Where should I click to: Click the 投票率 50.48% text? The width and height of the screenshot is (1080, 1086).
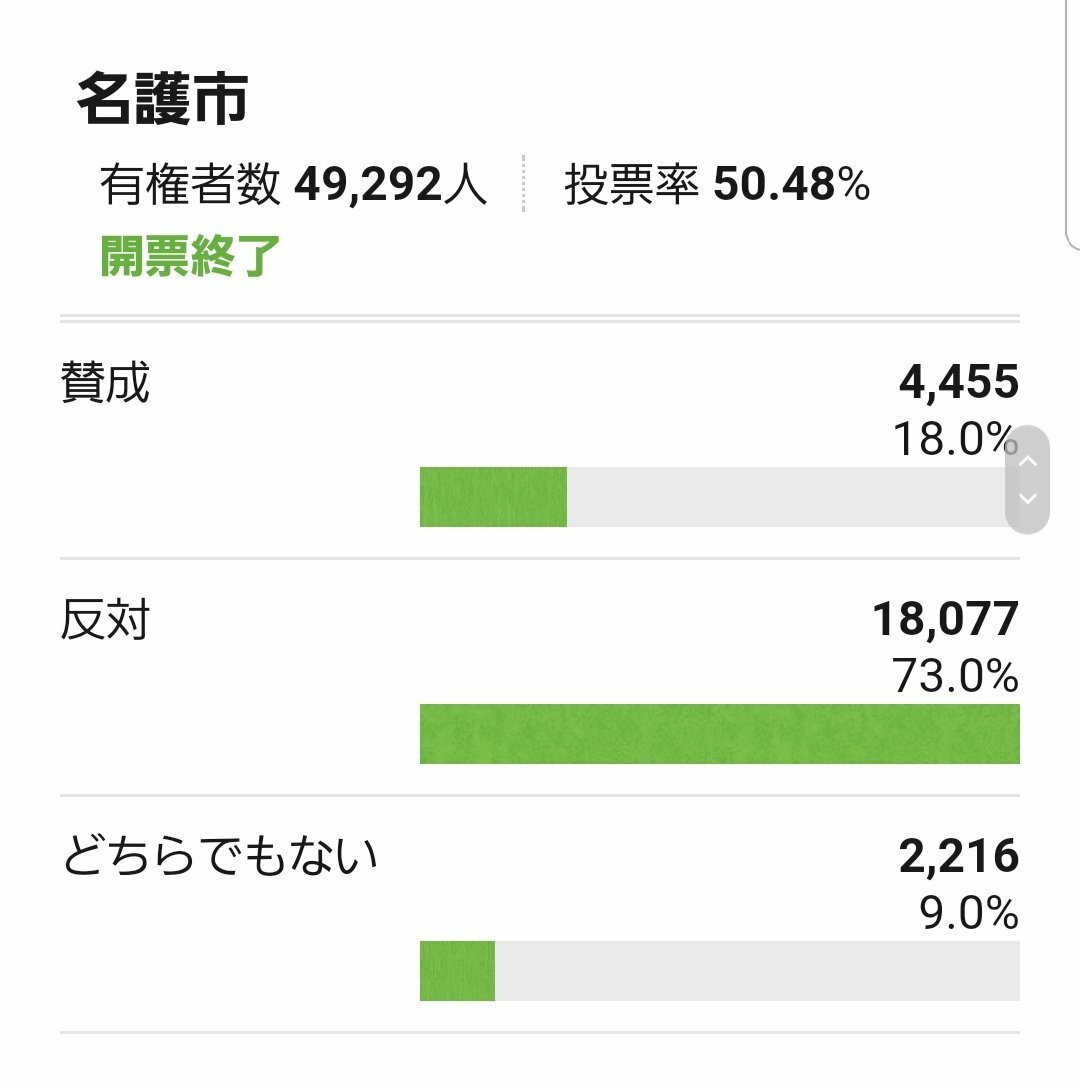[717, 186]
